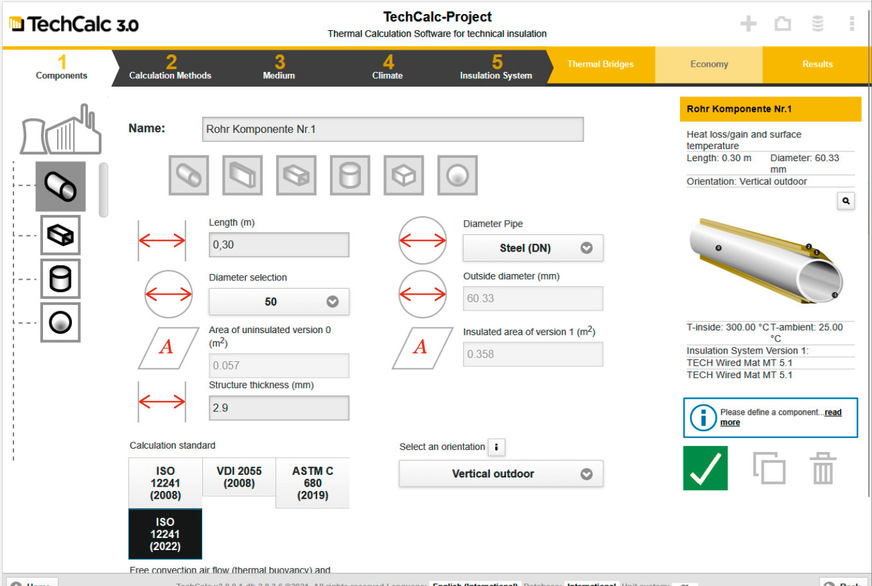Delete the component with the trash icon
The width and height of the screenshot is (872, 586).
[x=823, y=468]
